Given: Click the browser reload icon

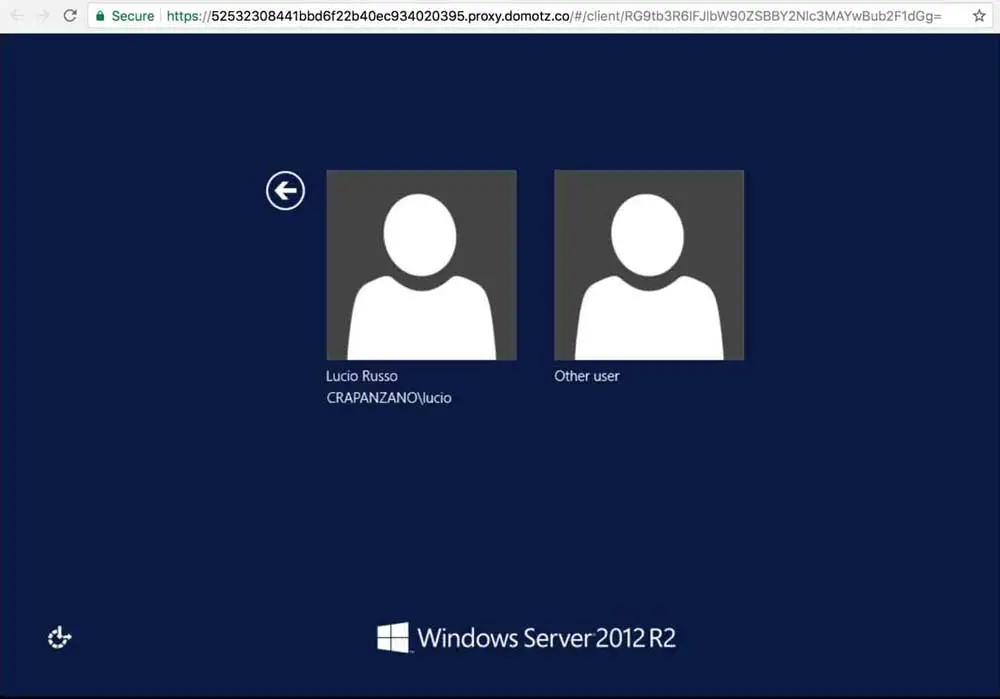Looking at the screenshot, I should pos(69,16).
